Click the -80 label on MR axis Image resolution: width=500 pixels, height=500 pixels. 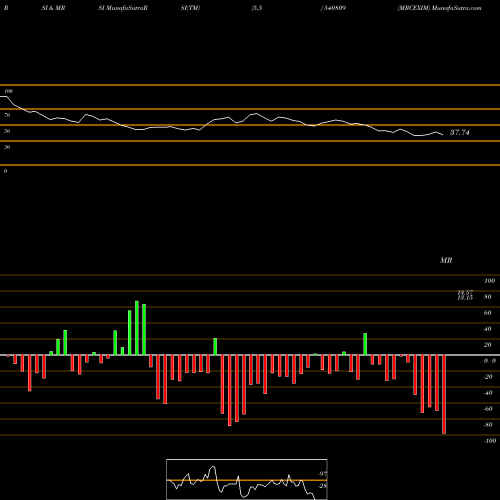point(488,425)
